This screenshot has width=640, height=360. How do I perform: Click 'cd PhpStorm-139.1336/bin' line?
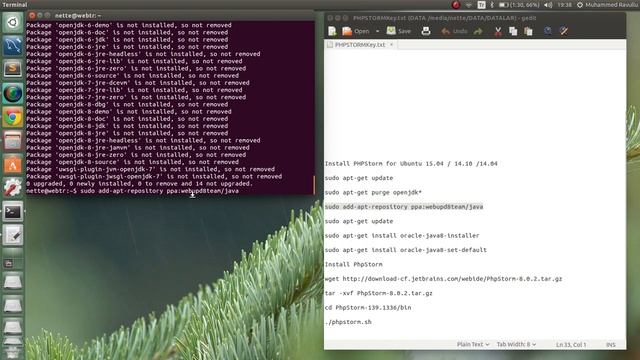click(x=368, y=307)
